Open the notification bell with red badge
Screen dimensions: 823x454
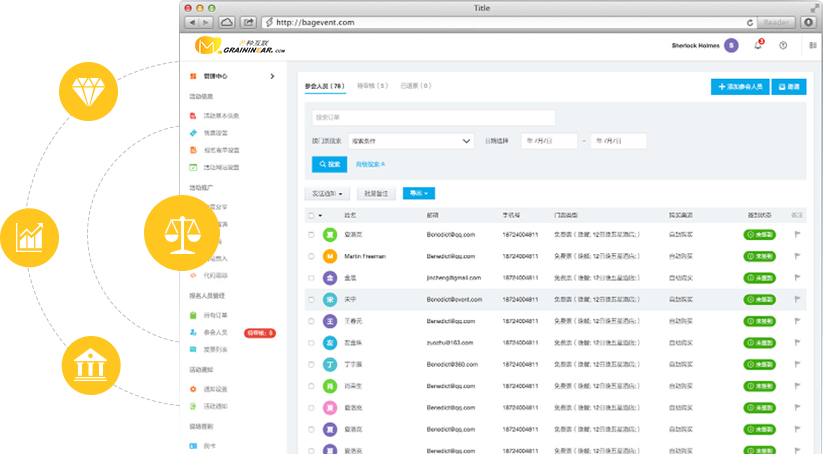[758, 45]
